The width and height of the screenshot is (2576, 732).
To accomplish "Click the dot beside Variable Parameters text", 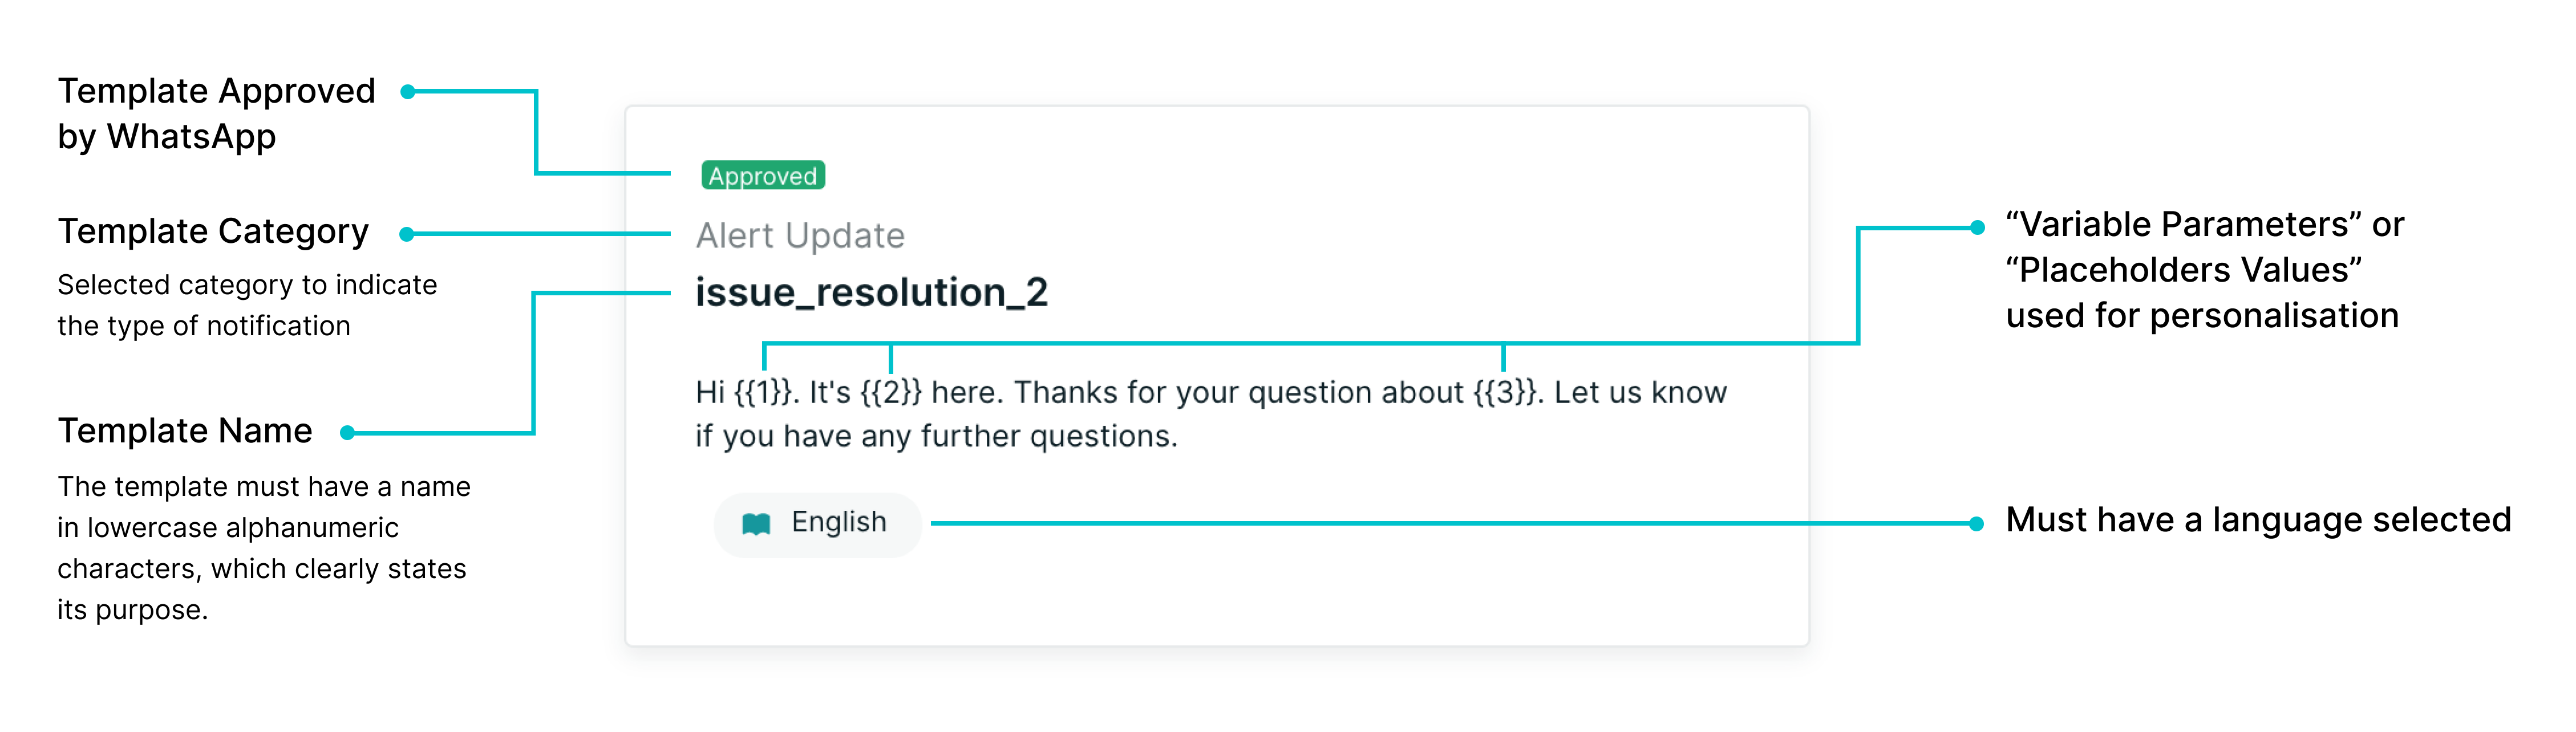I will [x=1977, y=228].
